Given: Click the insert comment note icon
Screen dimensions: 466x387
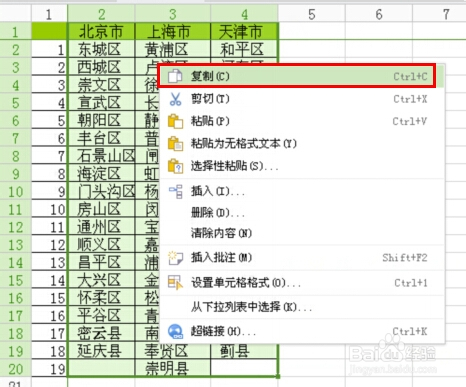Looking at the screenshot, I should pos(175,258).
